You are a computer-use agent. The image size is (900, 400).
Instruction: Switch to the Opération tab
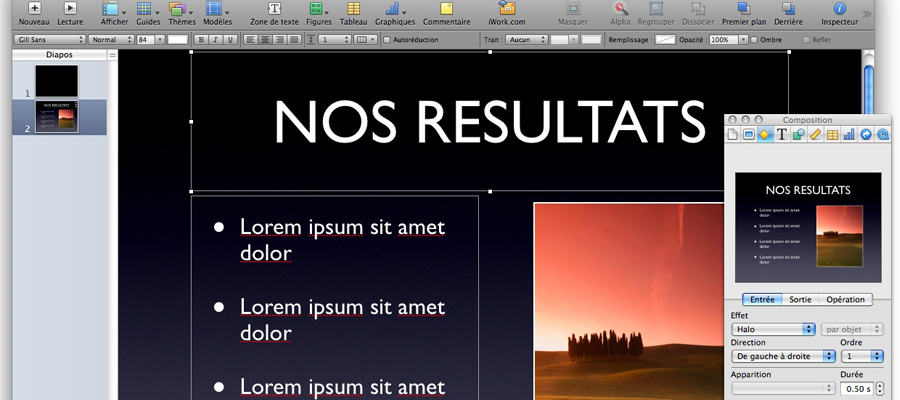[845, 300]
